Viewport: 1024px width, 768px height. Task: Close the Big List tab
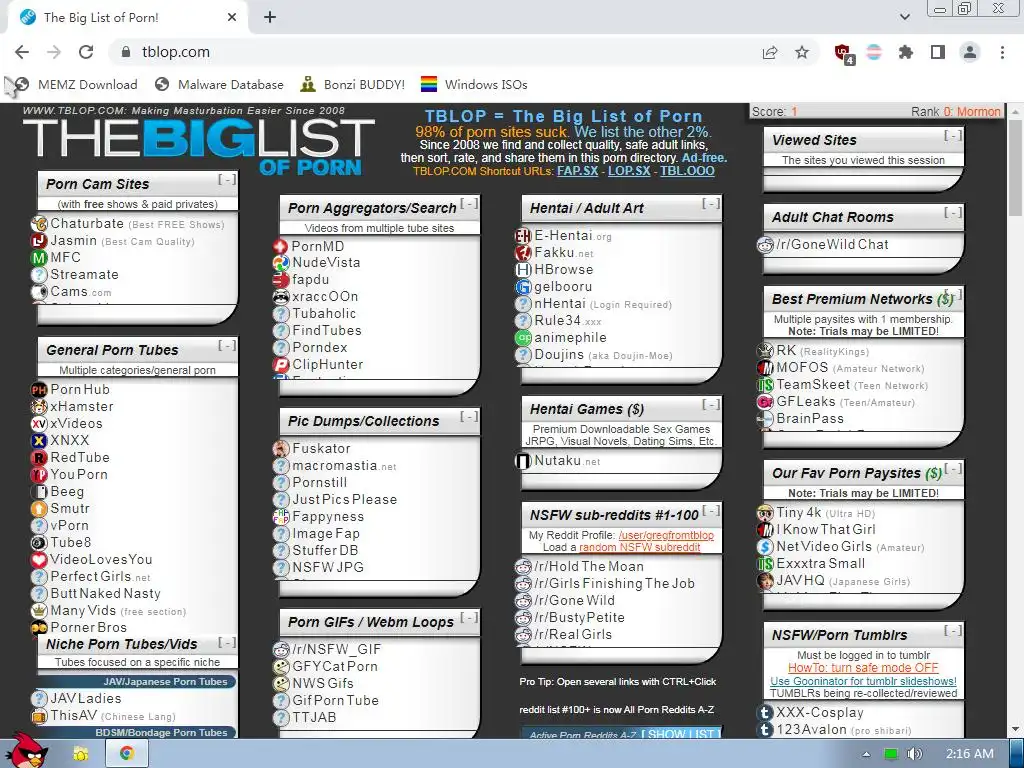point(232,18)
